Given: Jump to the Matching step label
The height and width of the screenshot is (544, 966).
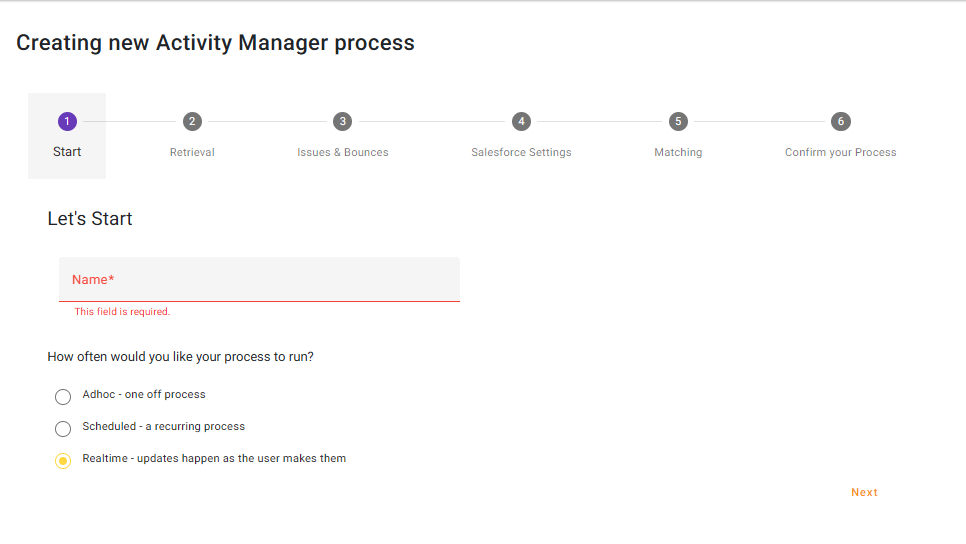Looking at the screenshot, I should point(678,153).
